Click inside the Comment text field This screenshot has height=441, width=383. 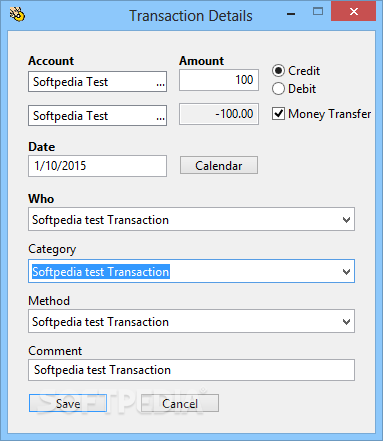point(191,370)
